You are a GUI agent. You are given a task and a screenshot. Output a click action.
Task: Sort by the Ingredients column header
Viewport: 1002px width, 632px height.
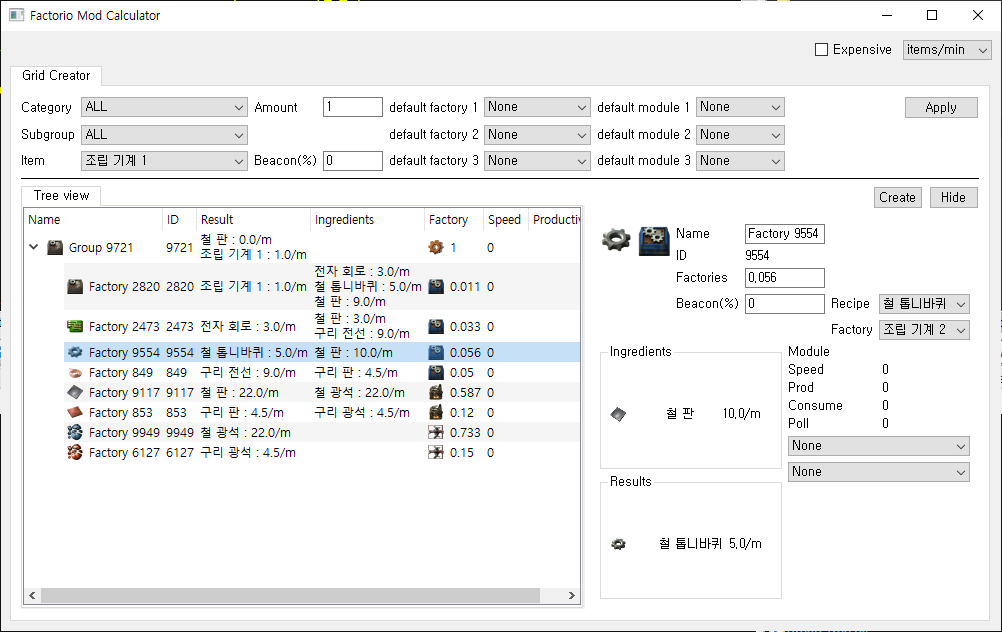[367, 219]
